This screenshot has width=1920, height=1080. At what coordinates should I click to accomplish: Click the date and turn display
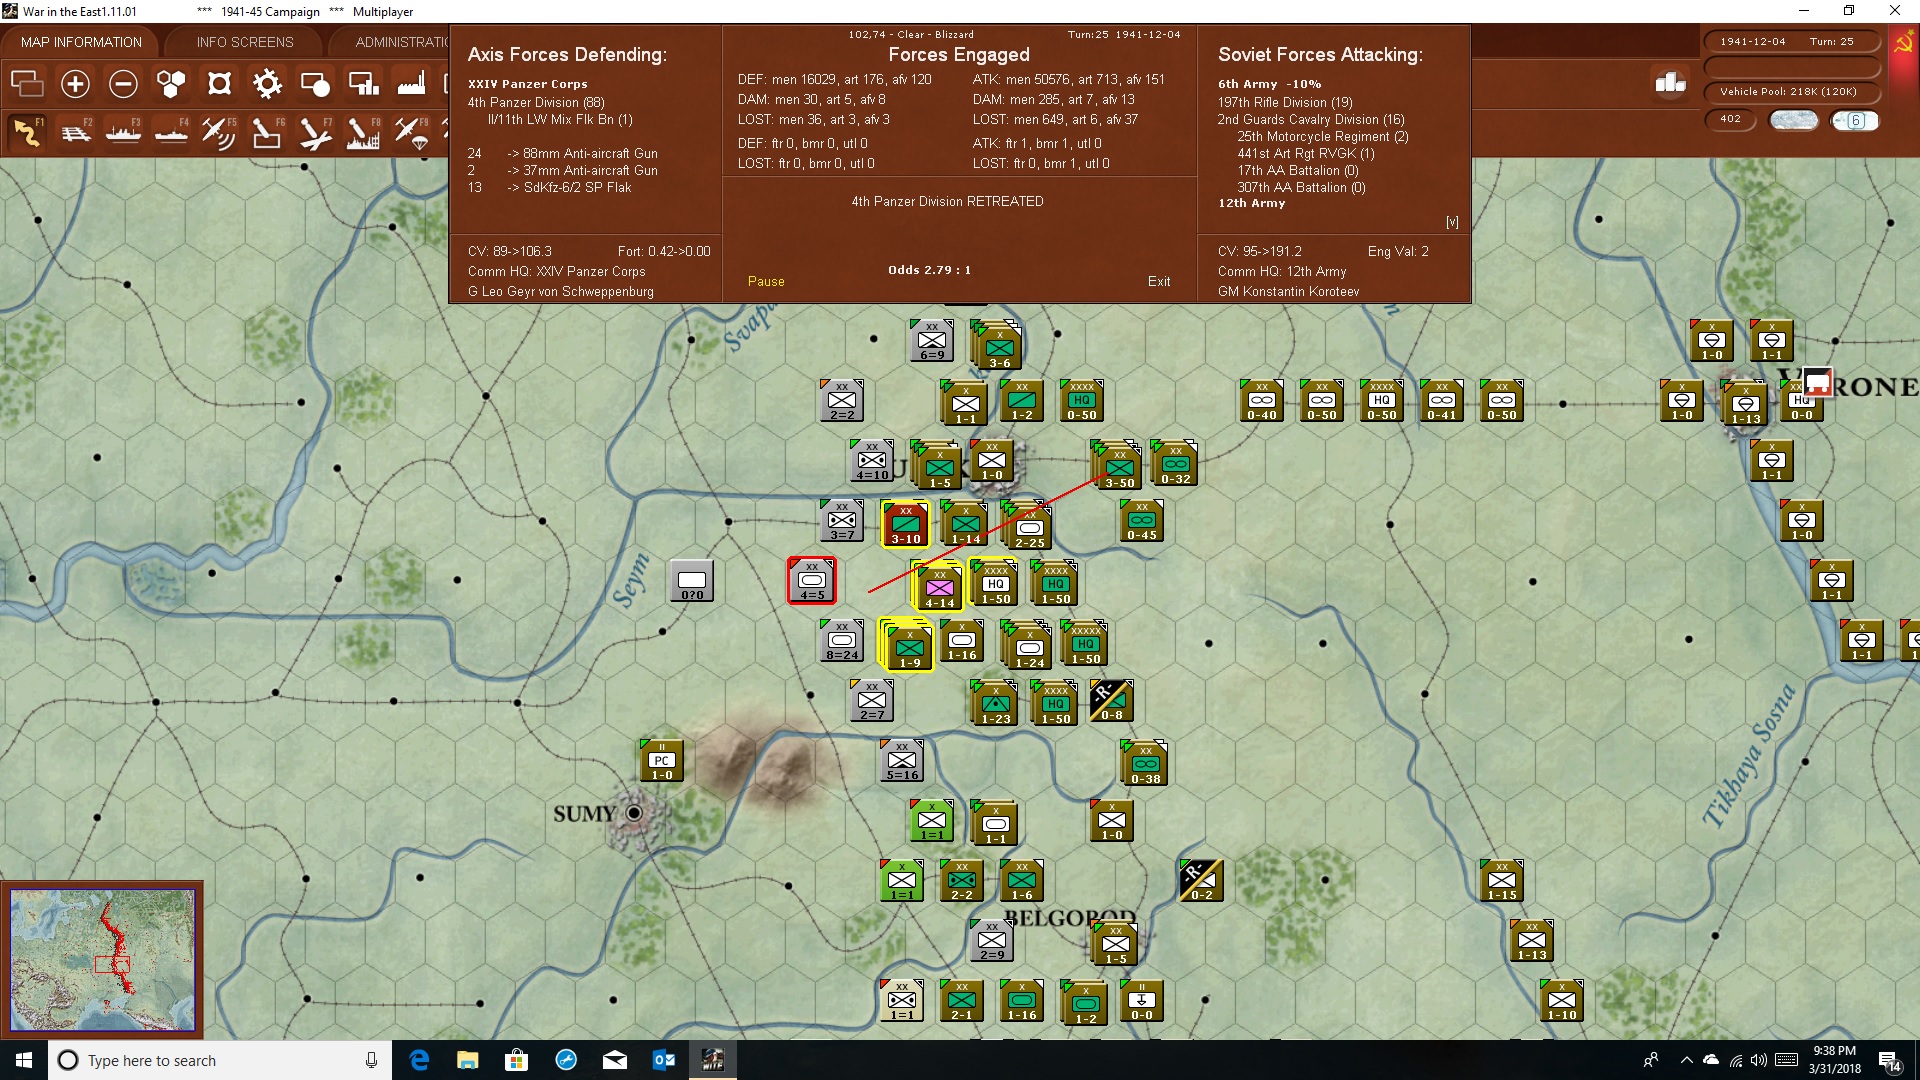click(x=1790, y=41)
